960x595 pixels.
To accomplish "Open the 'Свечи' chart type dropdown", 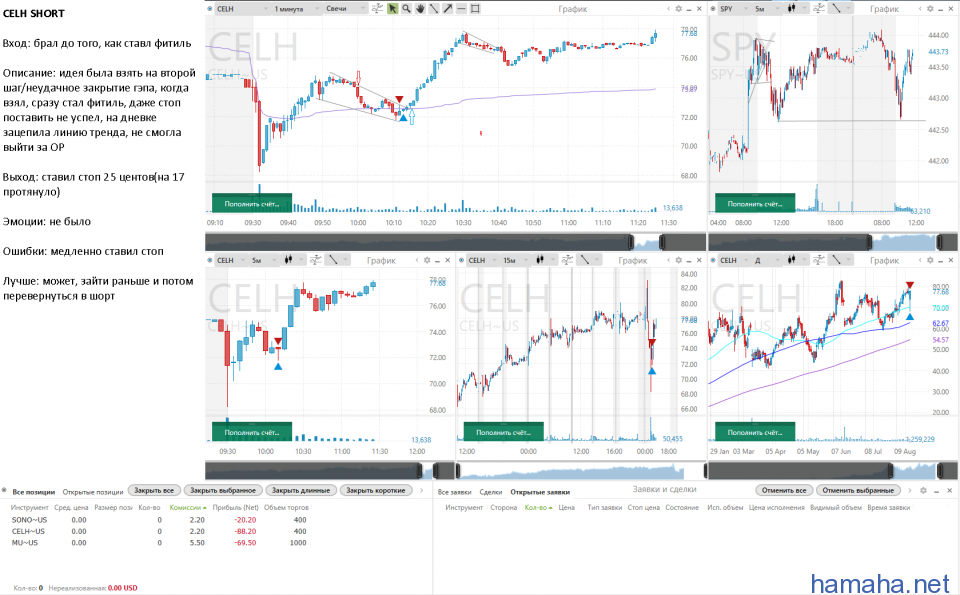I will pos(345,9).
